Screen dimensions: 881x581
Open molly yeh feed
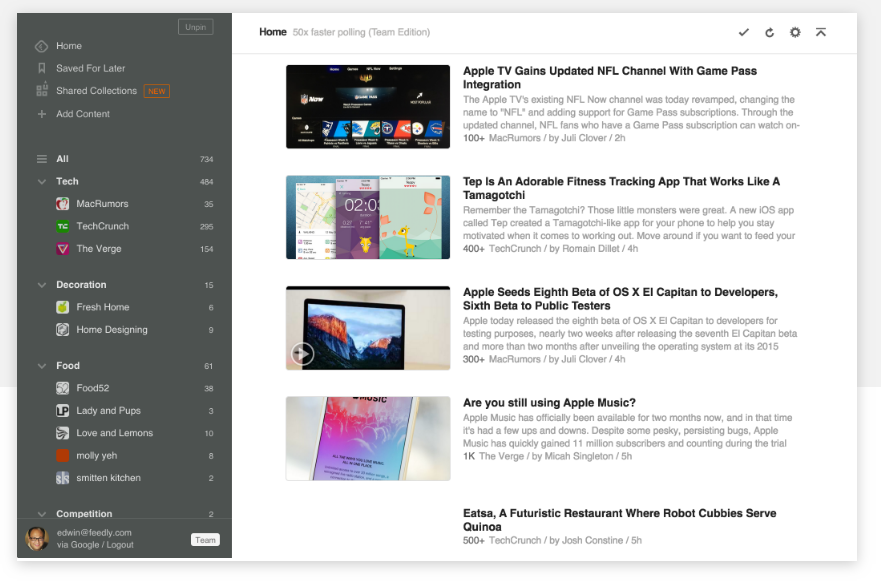click(97, 456)
